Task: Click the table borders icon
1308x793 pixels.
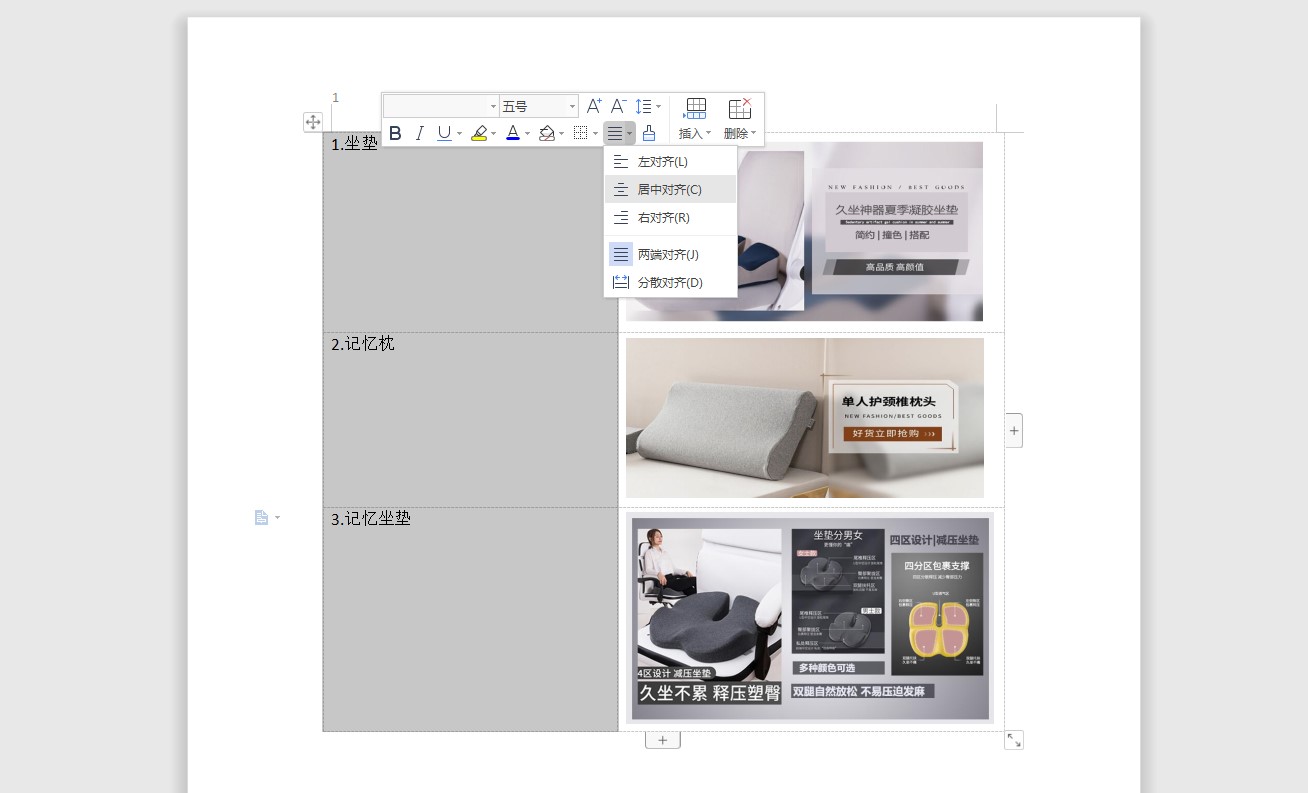Action: pyautogui.click(x=581, y=133)
